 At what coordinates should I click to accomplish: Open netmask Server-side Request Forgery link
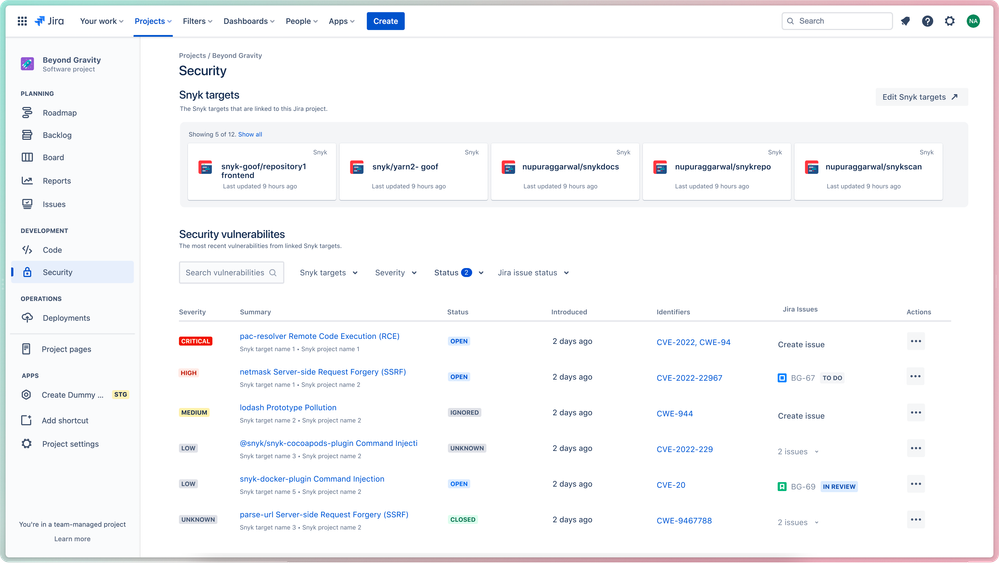click(322, 372)
